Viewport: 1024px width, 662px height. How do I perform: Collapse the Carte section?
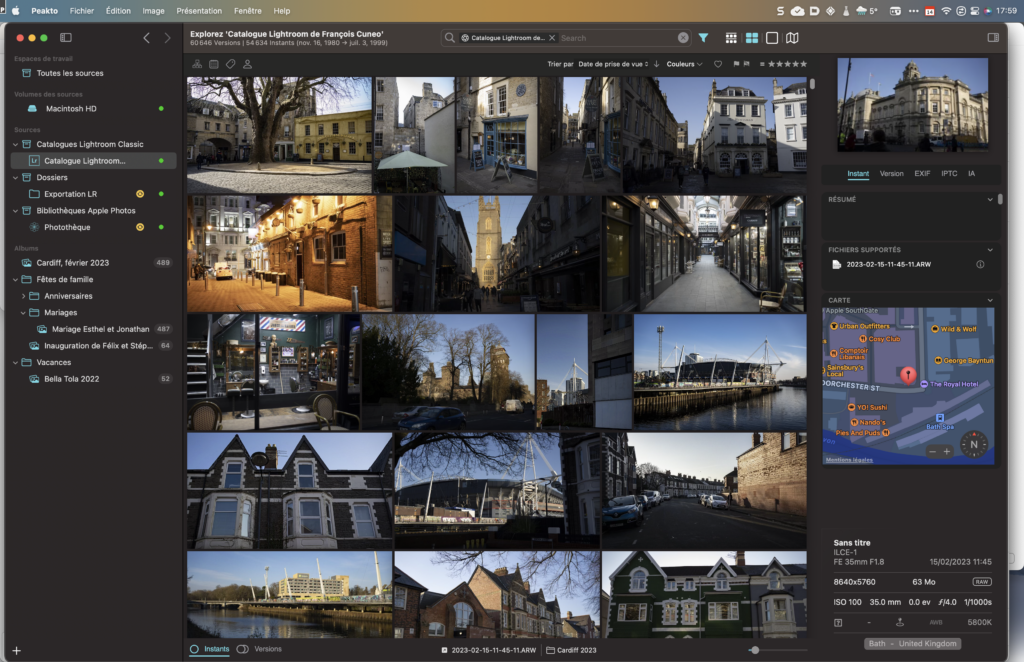point(990,300)
